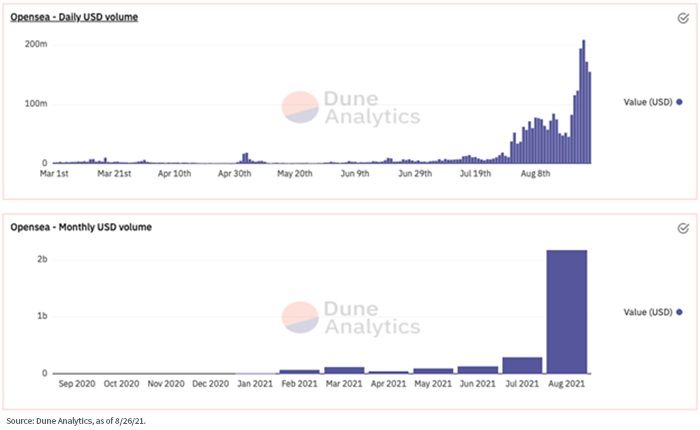Select the May 2021 monthly volume bar
The height and width of the screenshot is (430, 700).
click(433, 371)
